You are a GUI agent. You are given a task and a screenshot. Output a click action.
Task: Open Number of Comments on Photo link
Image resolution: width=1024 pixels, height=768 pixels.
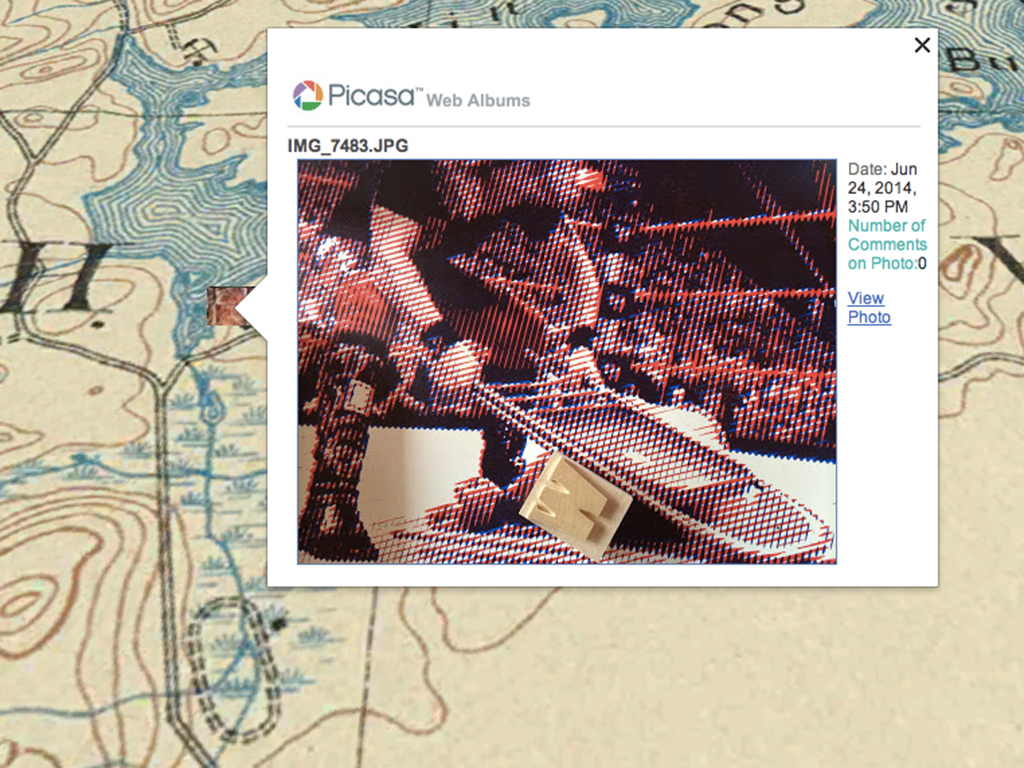click(887, 244)
